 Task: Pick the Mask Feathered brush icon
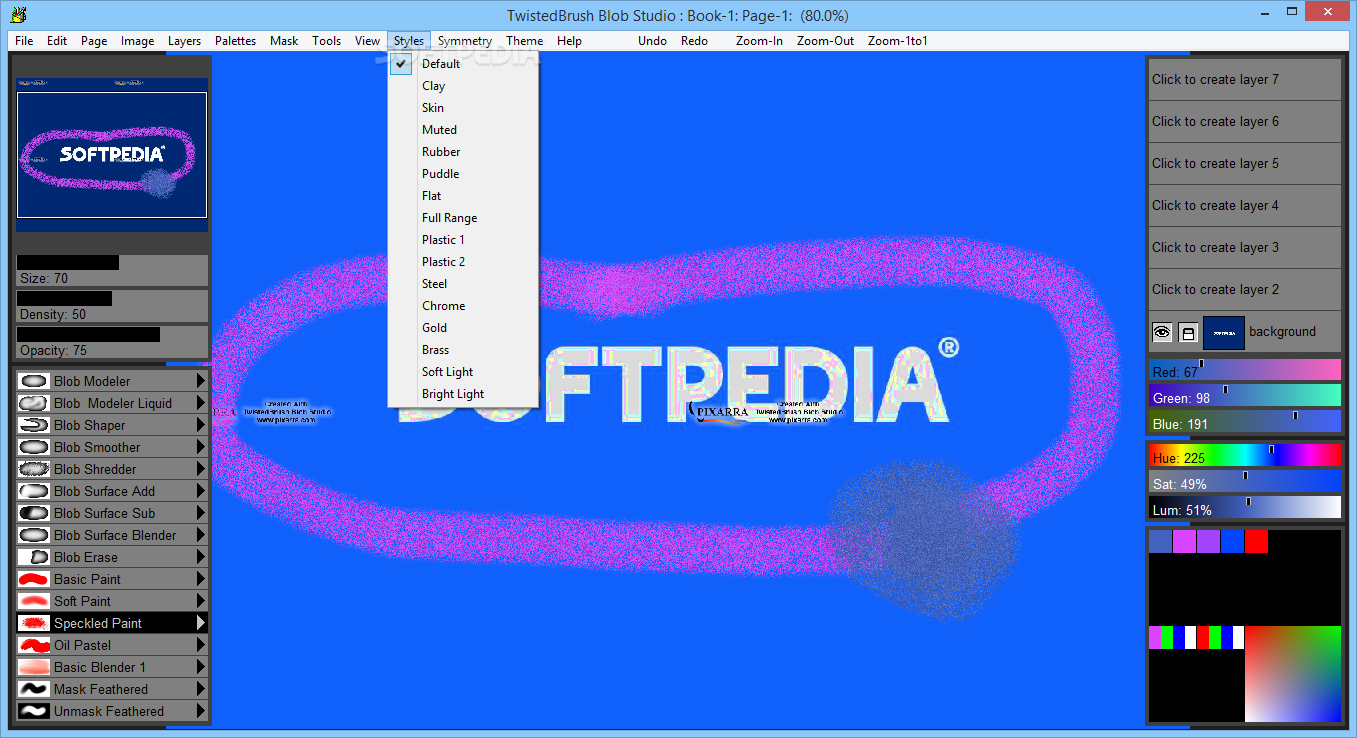[34, 689]
